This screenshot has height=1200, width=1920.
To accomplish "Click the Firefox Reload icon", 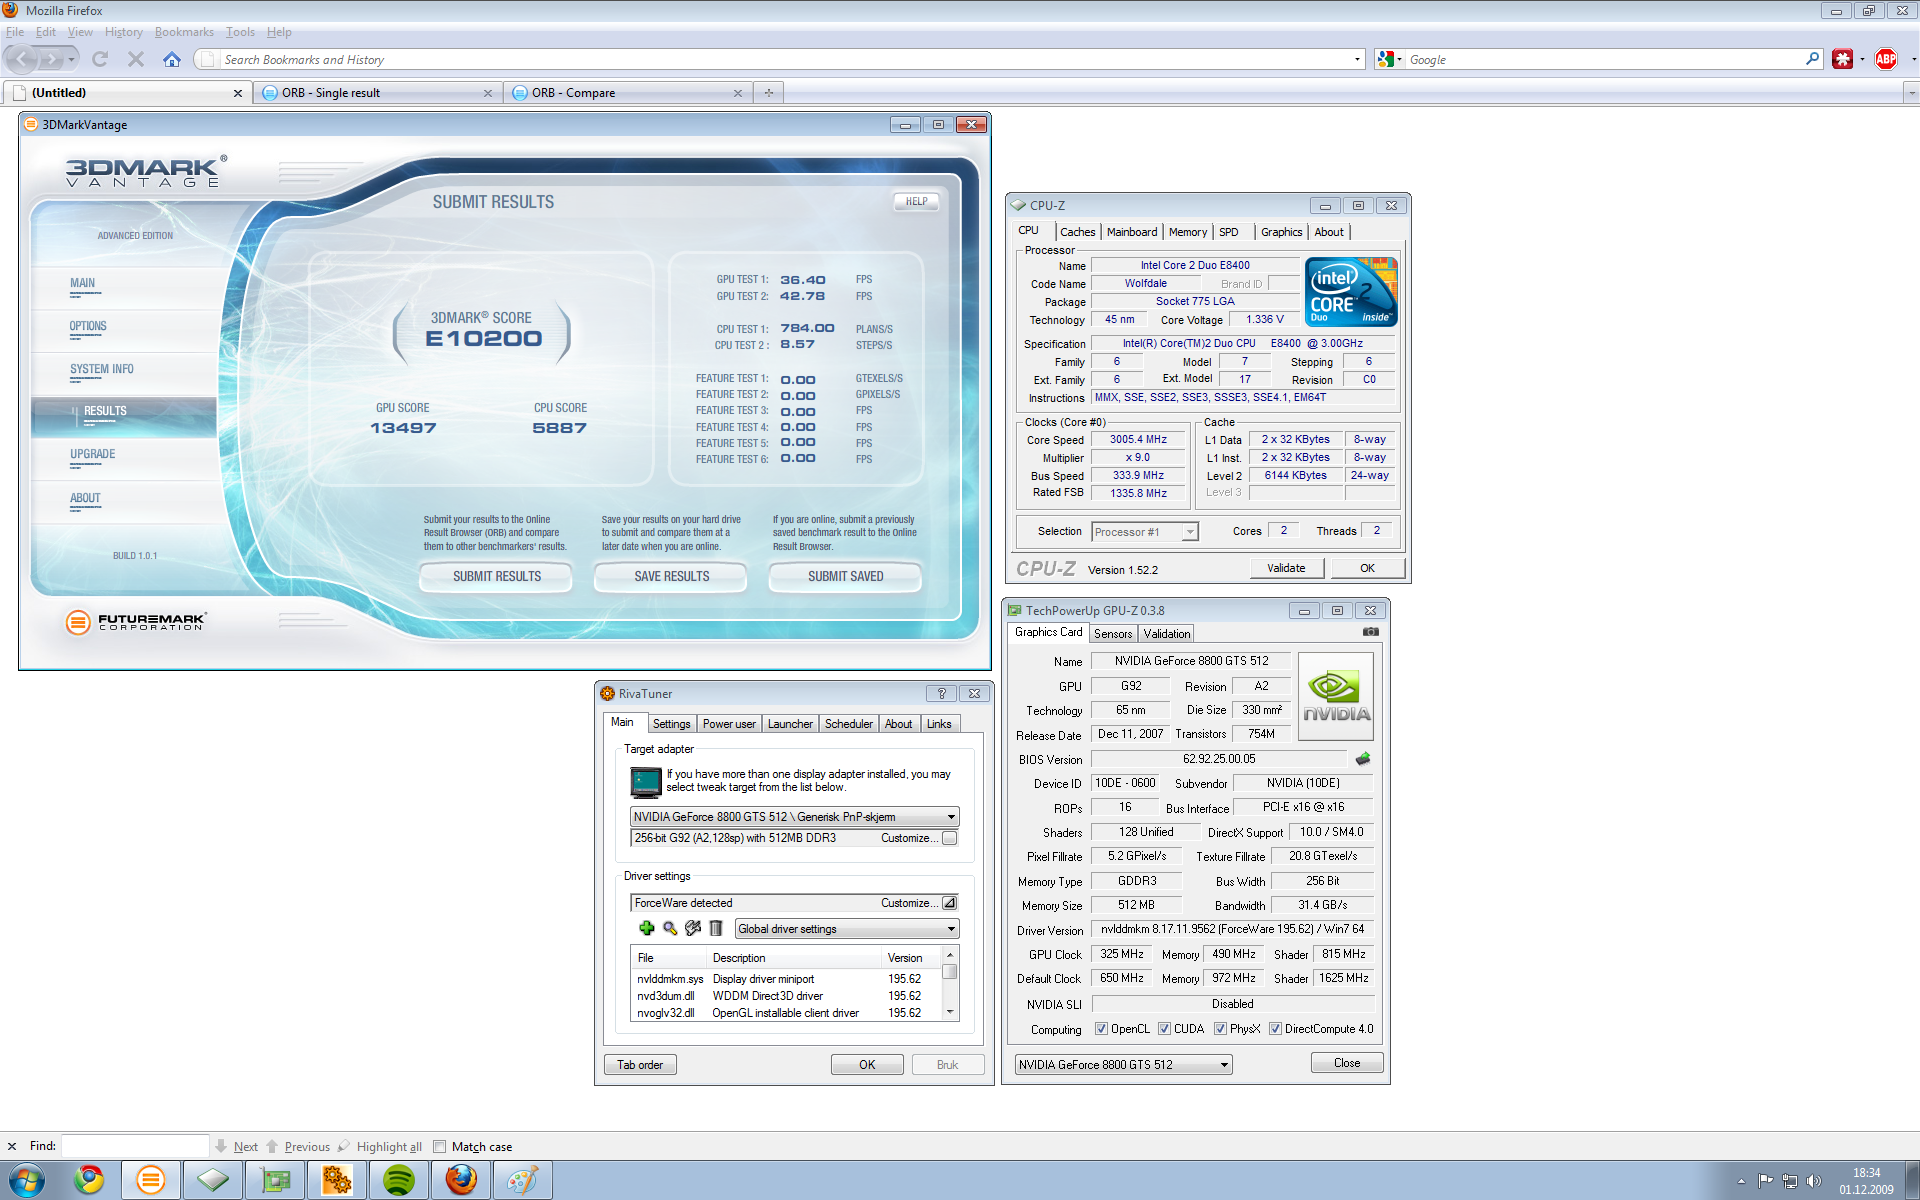I will click(100, 59).
